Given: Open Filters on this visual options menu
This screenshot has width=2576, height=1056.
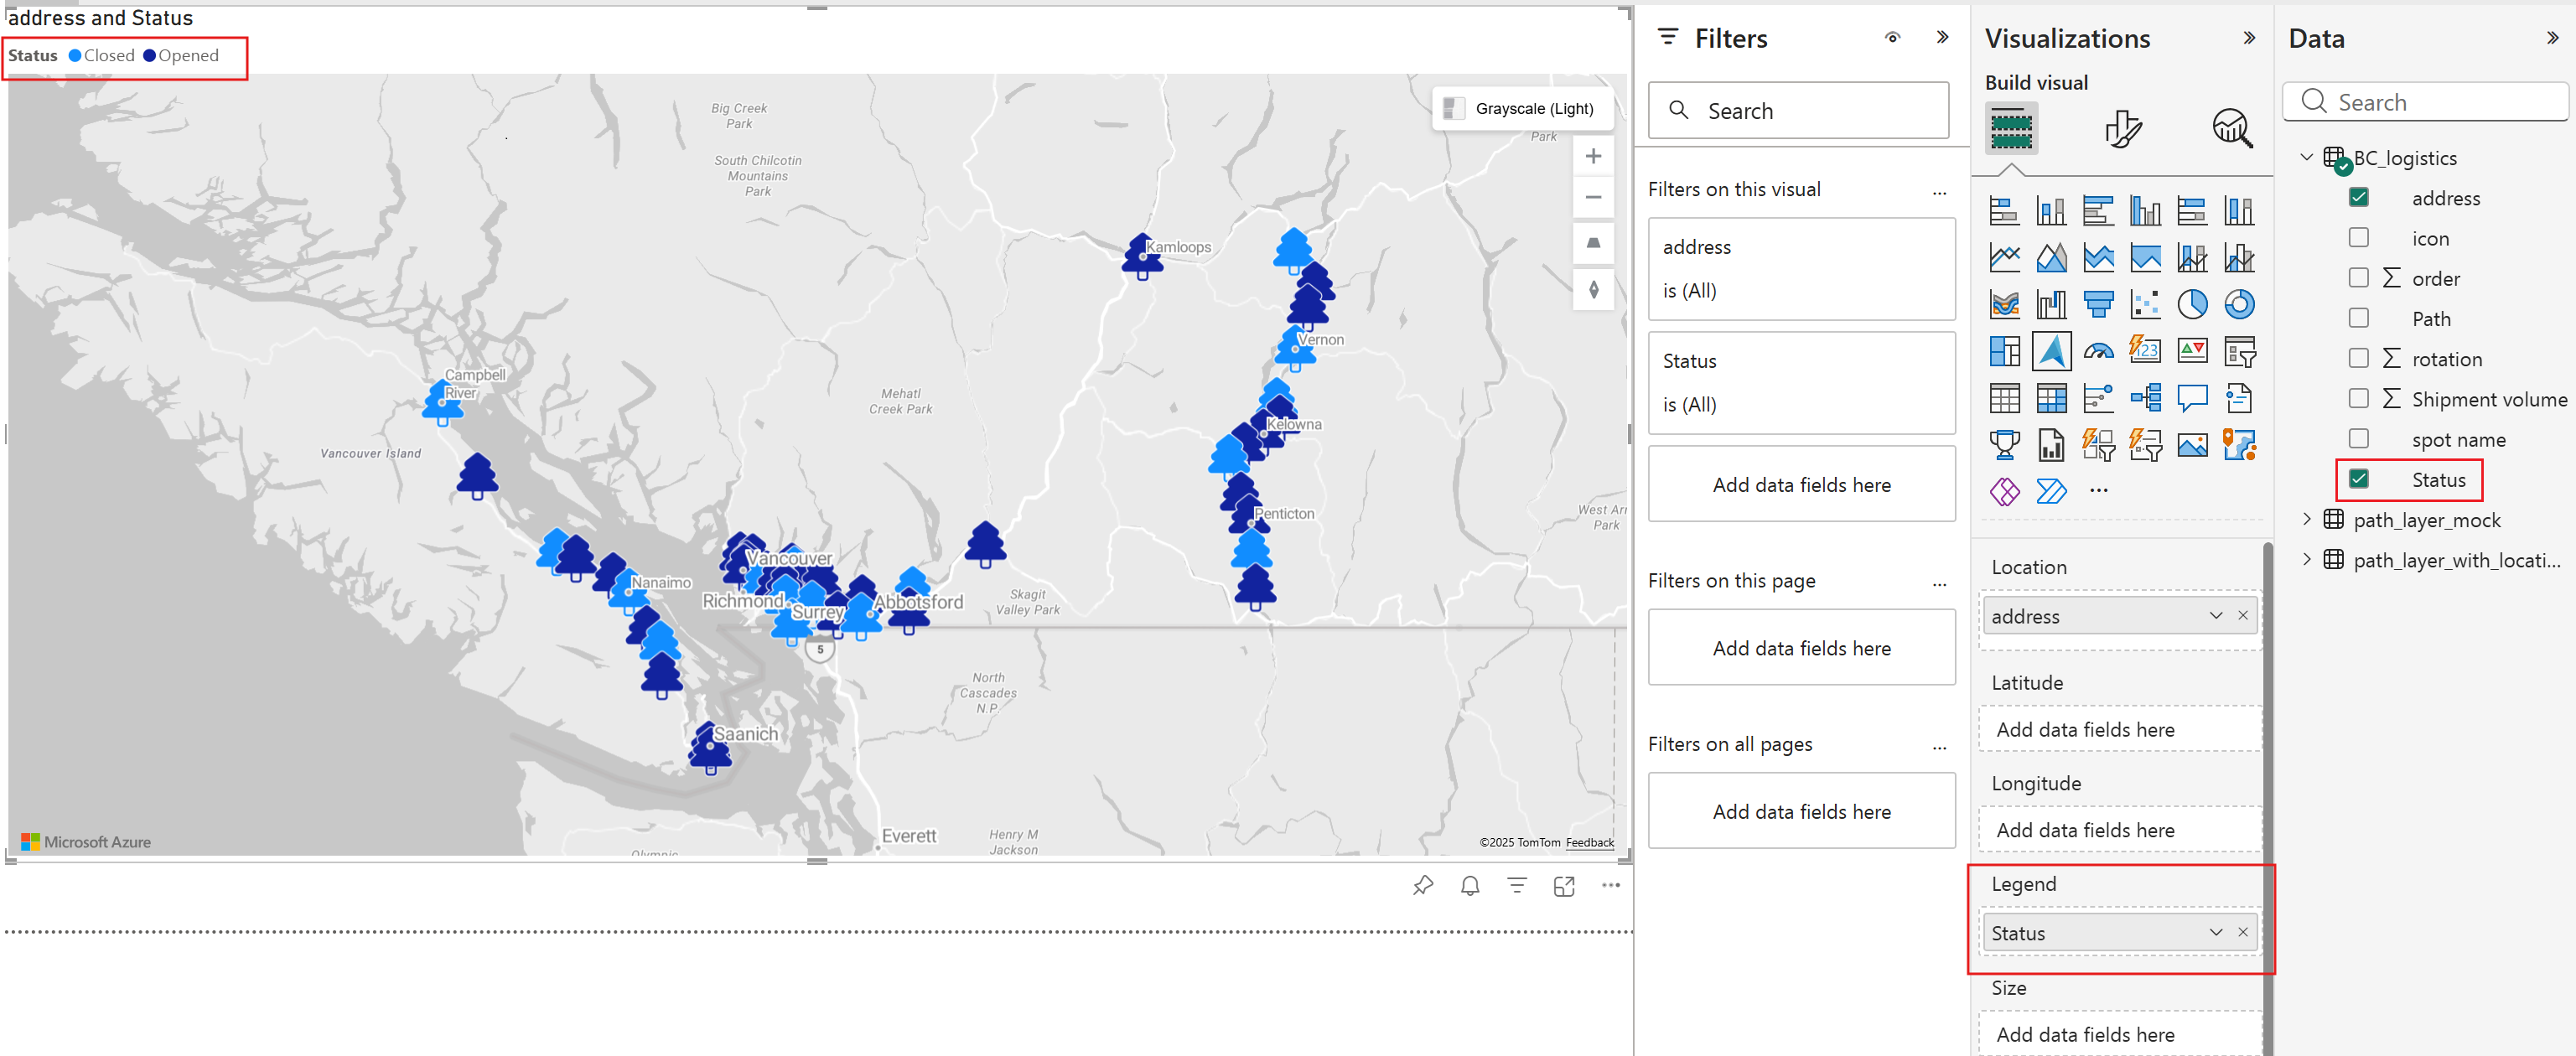Looking at the screenshot, I should [1939, 190].
